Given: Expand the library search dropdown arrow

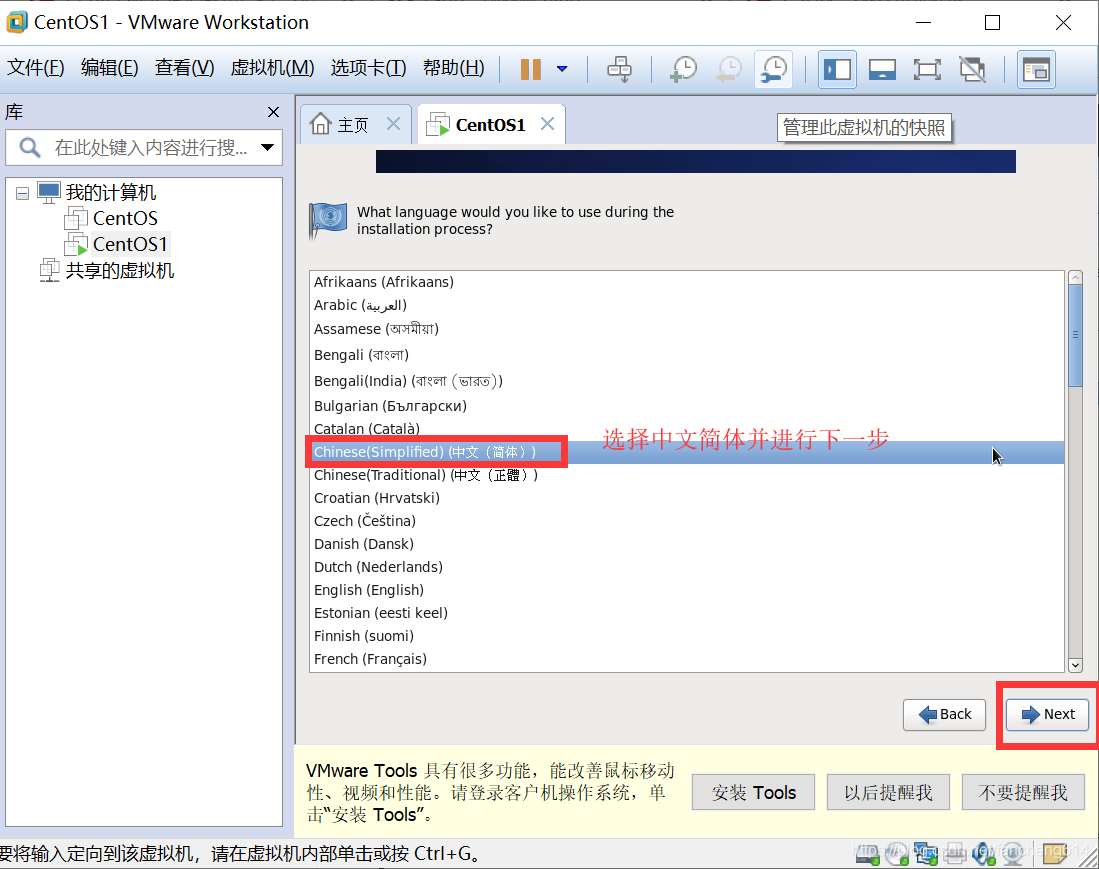Looking at the screenshot, I should (x=267, y=147).
